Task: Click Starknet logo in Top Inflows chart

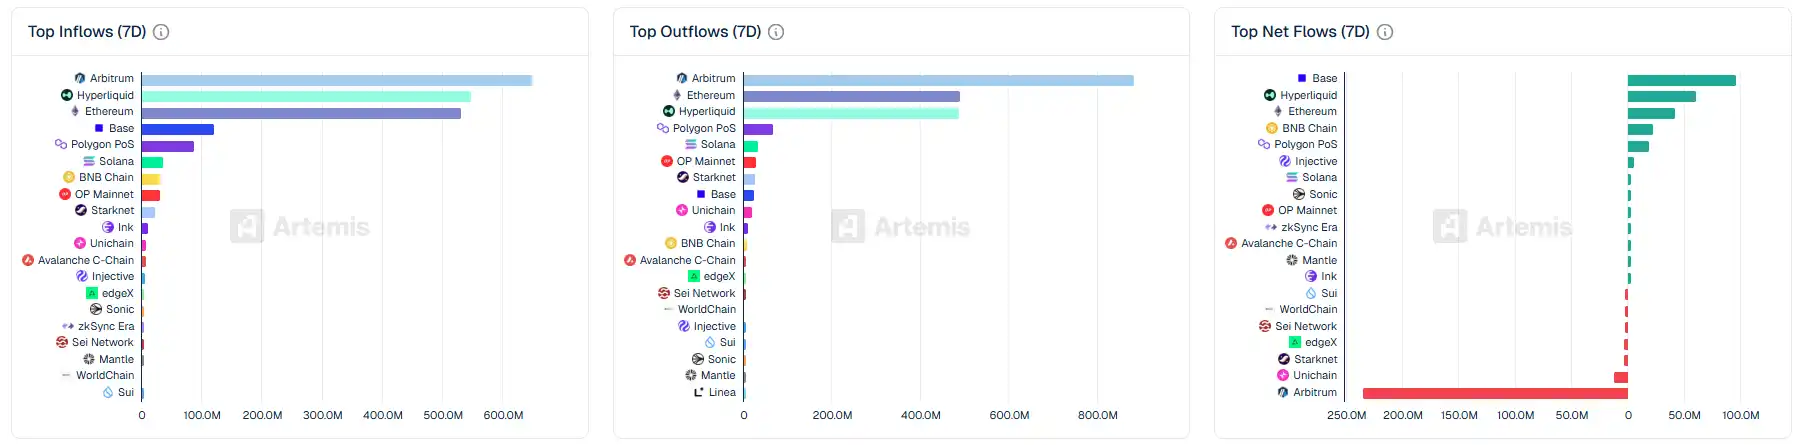Action: [x=81, y=210]
